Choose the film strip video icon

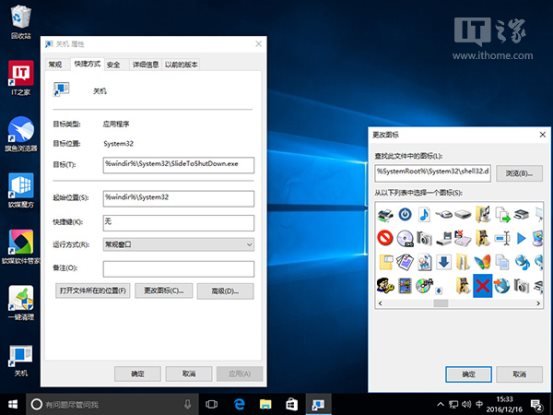click(405, 286)
